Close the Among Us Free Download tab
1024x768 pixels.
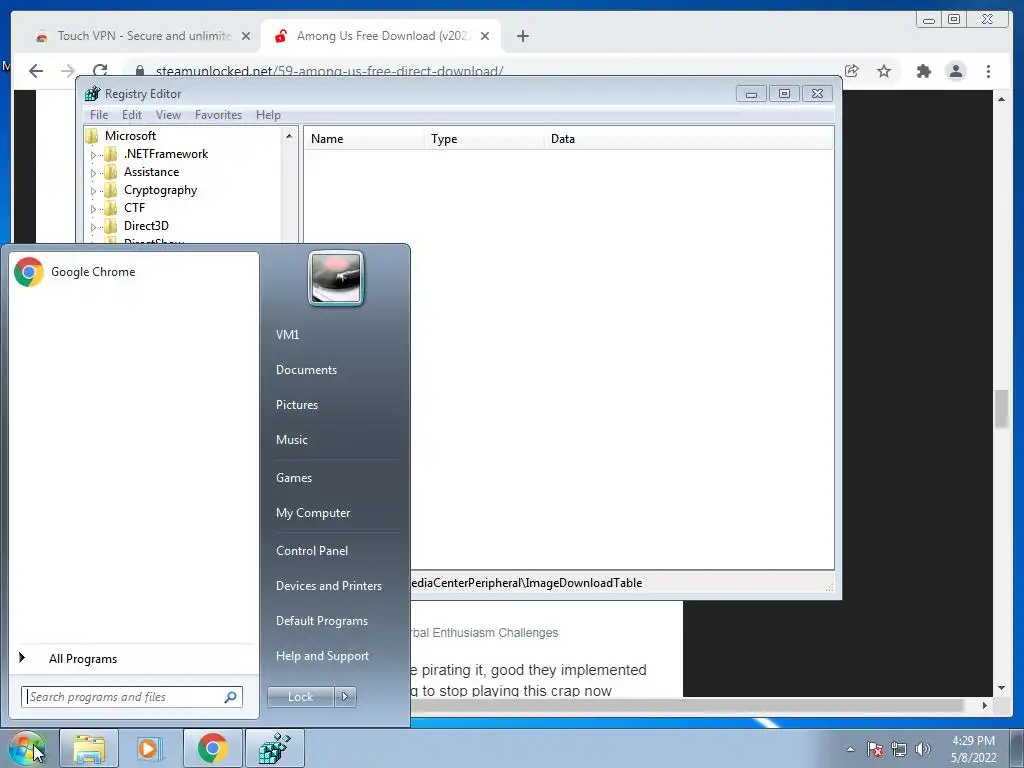click(x=485, y=36)
